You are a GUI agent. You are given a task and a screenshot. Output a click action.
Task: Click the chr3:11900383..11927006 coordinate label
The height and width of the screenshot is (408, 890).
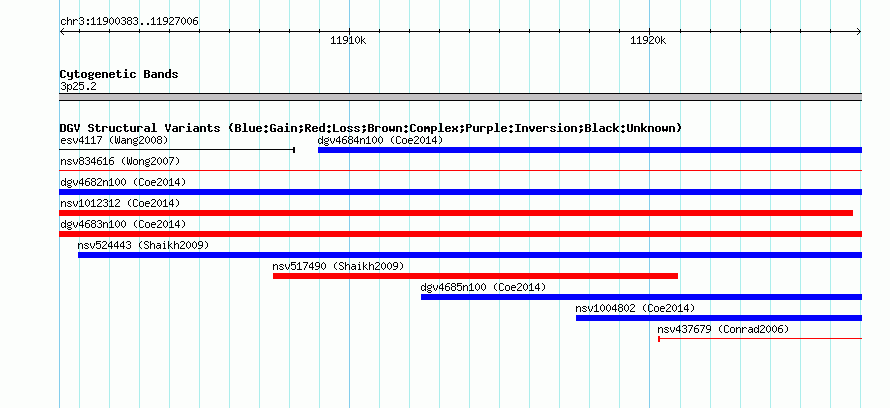(129, 22)
